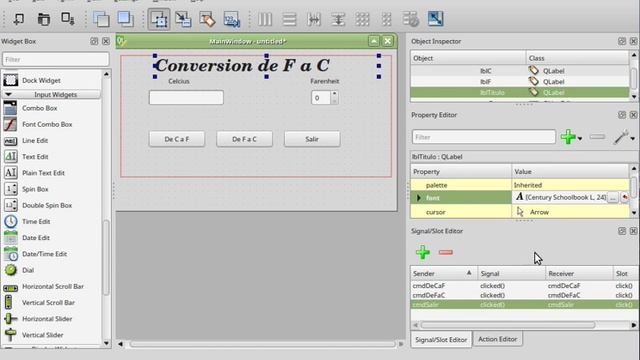The height and width of the screenshot is (360, 640).
Task: Select the Vertical Scroll Bar widget
Action: click(48, 302)
